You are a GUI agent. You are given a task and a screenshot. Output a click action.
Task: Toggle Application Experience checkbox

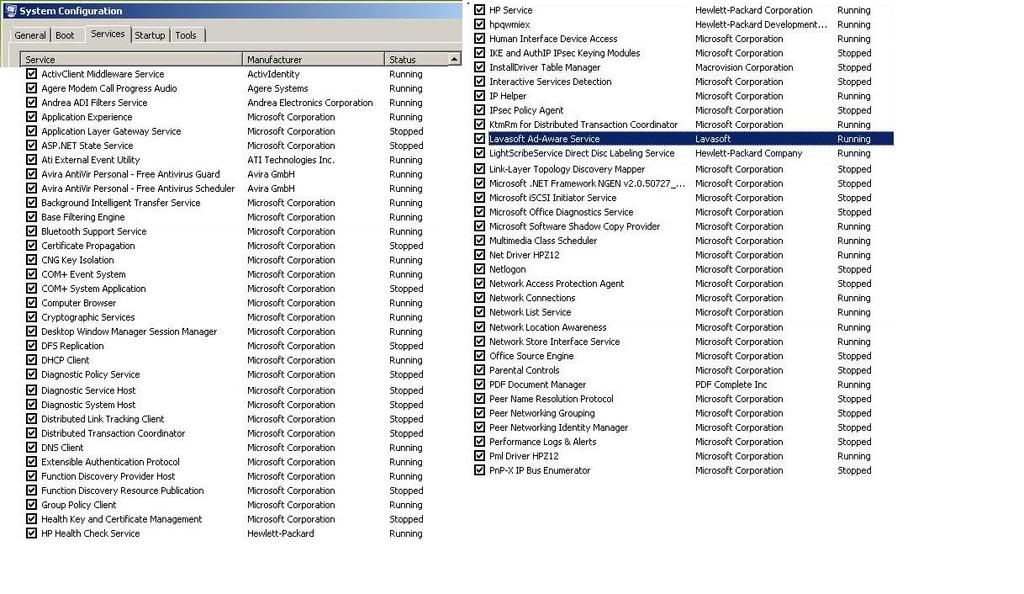click(x=31, y=117)
